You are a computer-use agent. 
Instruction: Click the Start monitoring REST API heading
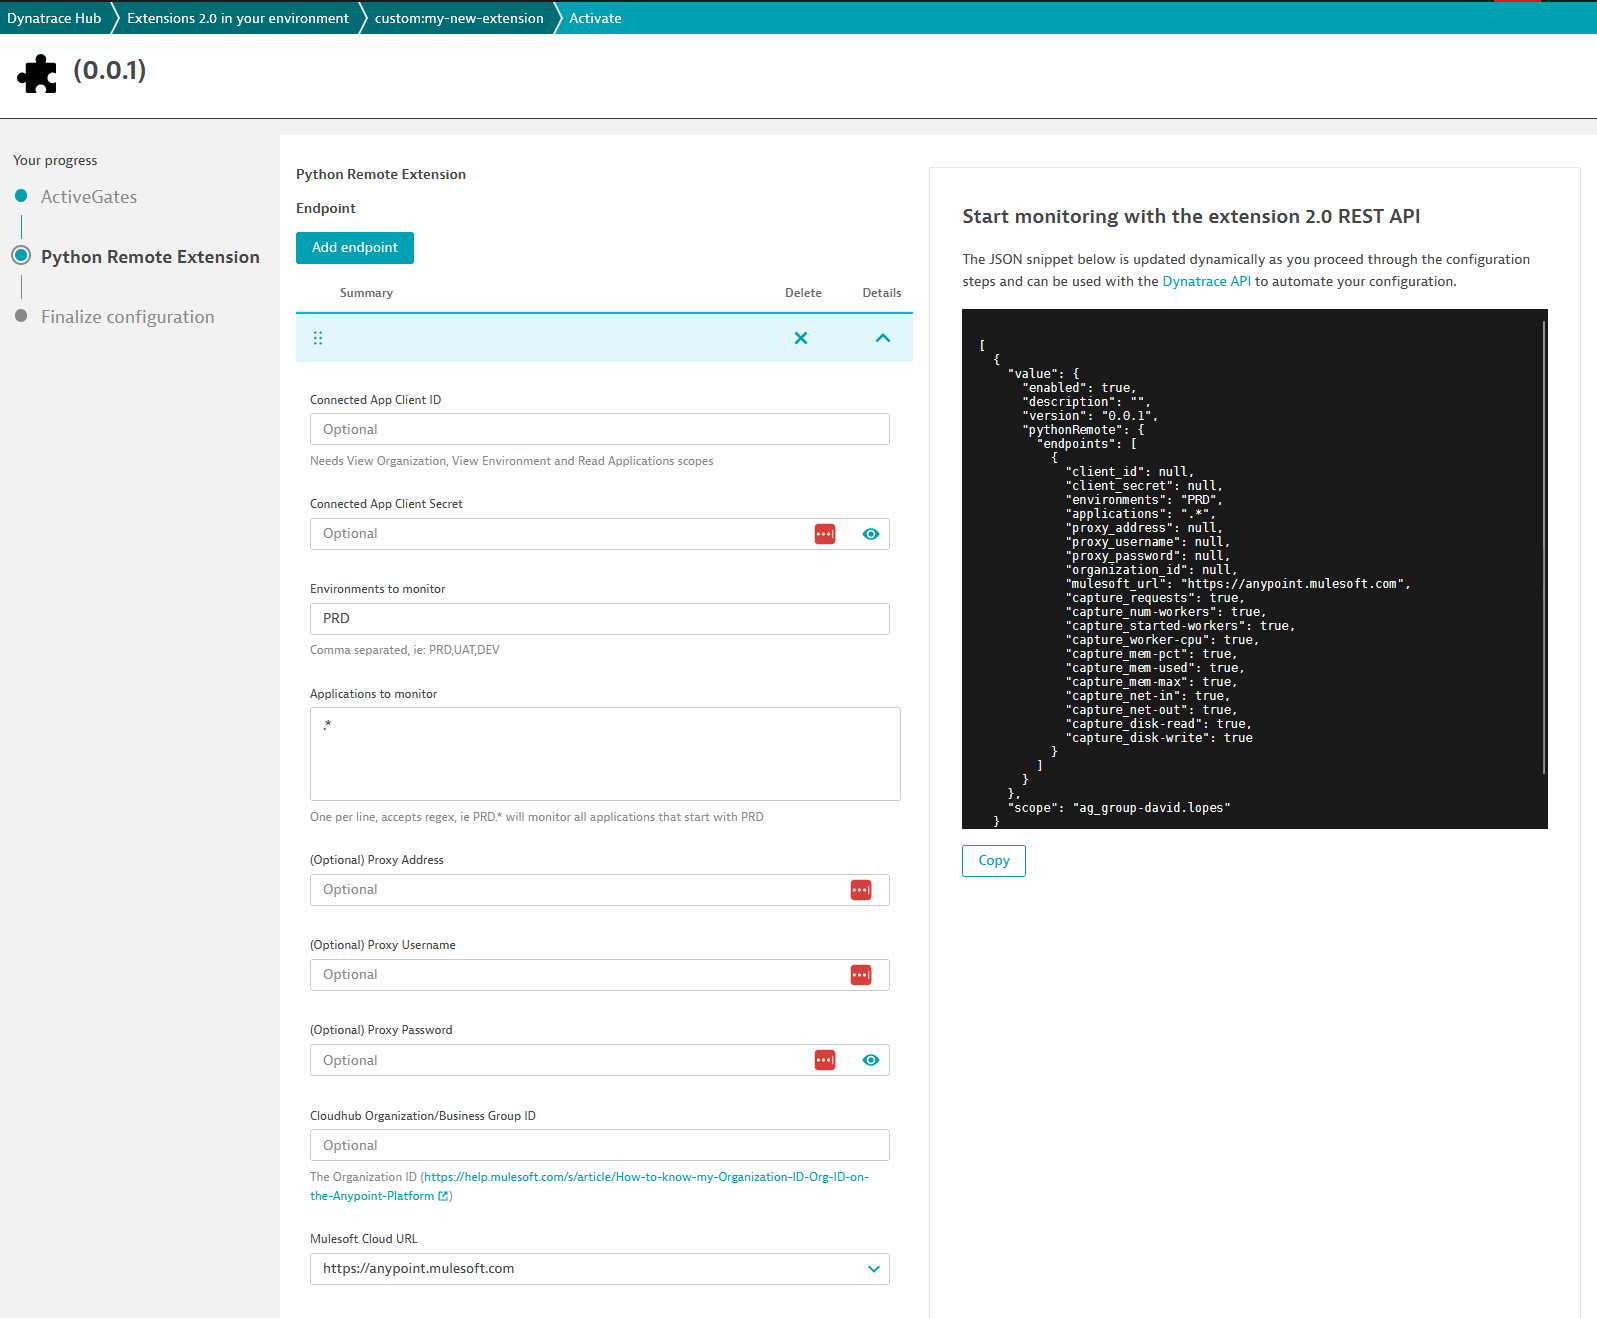click(1191, 217)
